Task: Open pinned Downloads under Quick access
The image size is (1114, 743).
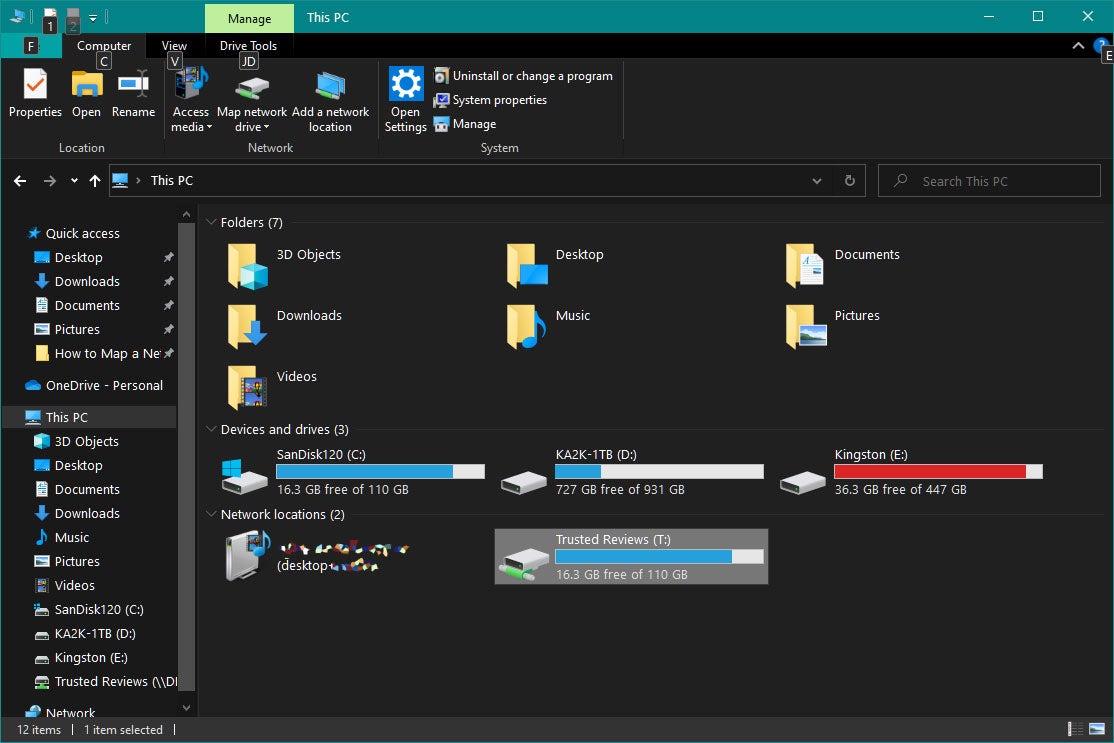Action: [87, 281]
